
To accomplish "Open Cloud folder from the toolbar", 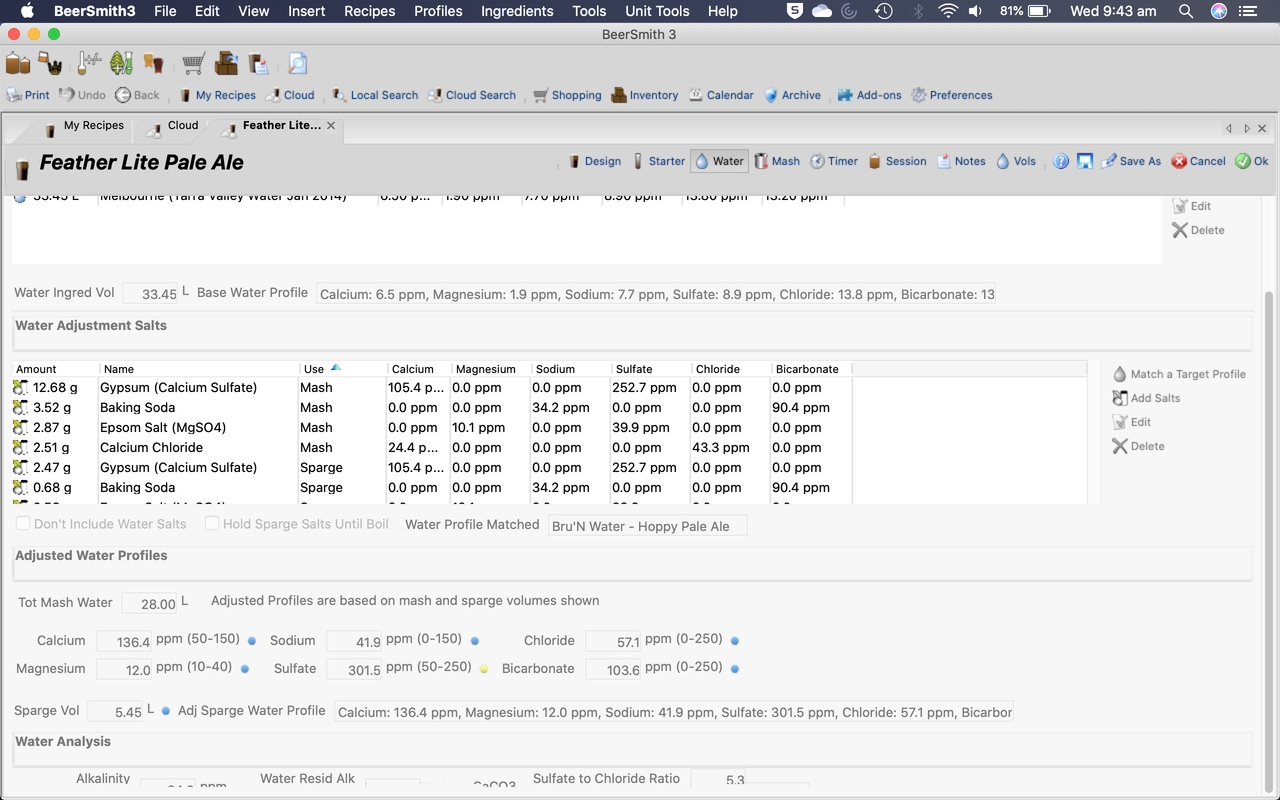I will (290, 95).
